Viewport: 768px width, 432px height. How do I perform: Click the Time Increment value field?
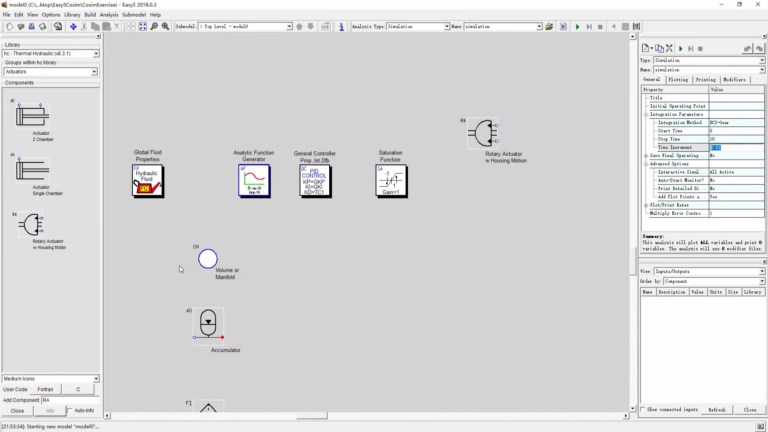click(x=737, y=147)
